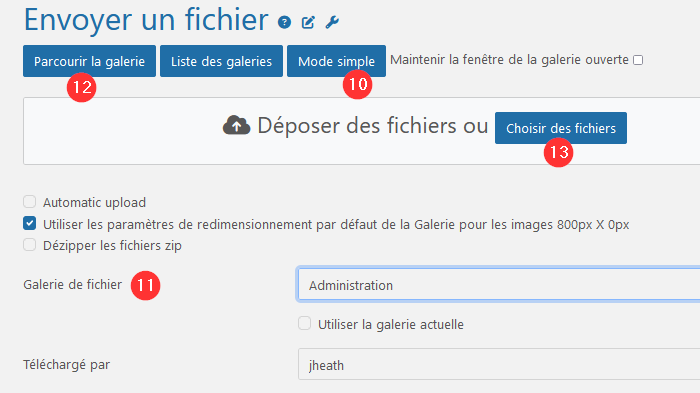Enable Dézipper les fichiers zip
This screenshot has width=700, height=393.
(29, 245)
